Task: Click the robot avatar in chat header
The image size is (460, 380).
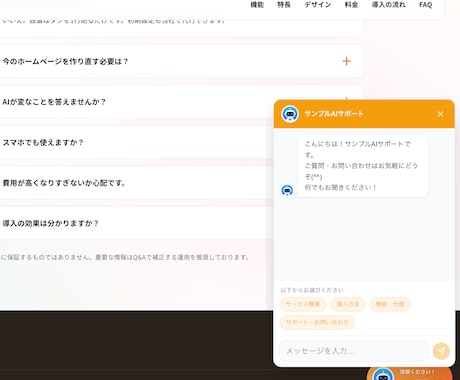Action: 290,114
